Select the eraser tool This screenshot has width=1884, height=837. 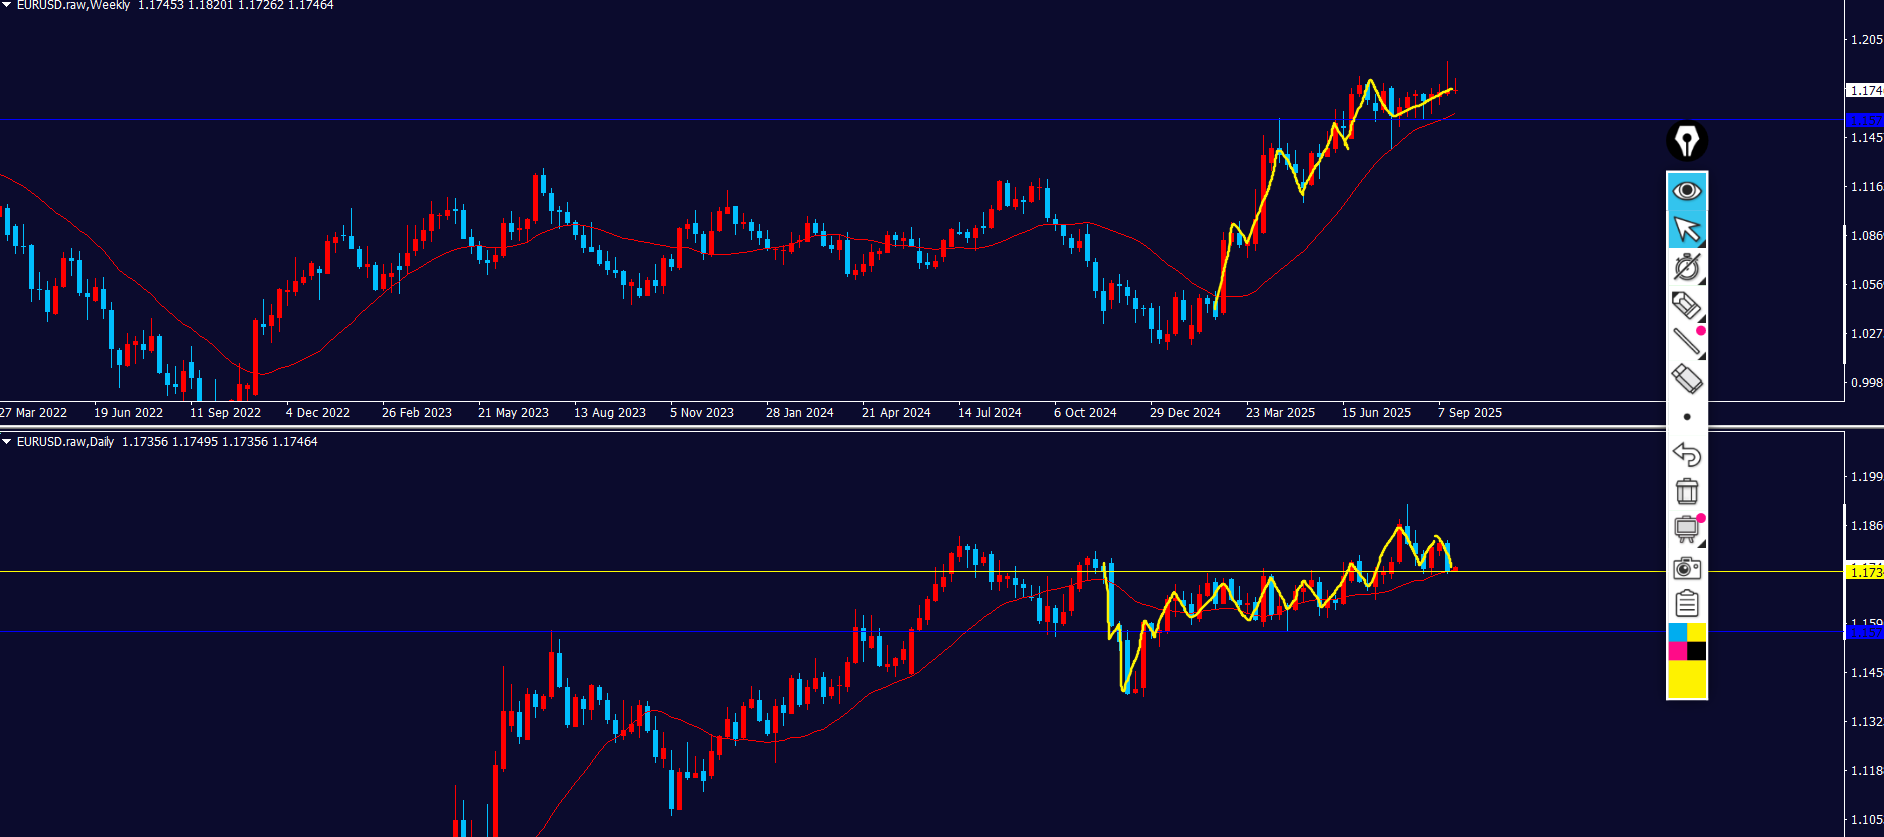pyautogui.click(x=1687, y=379)
